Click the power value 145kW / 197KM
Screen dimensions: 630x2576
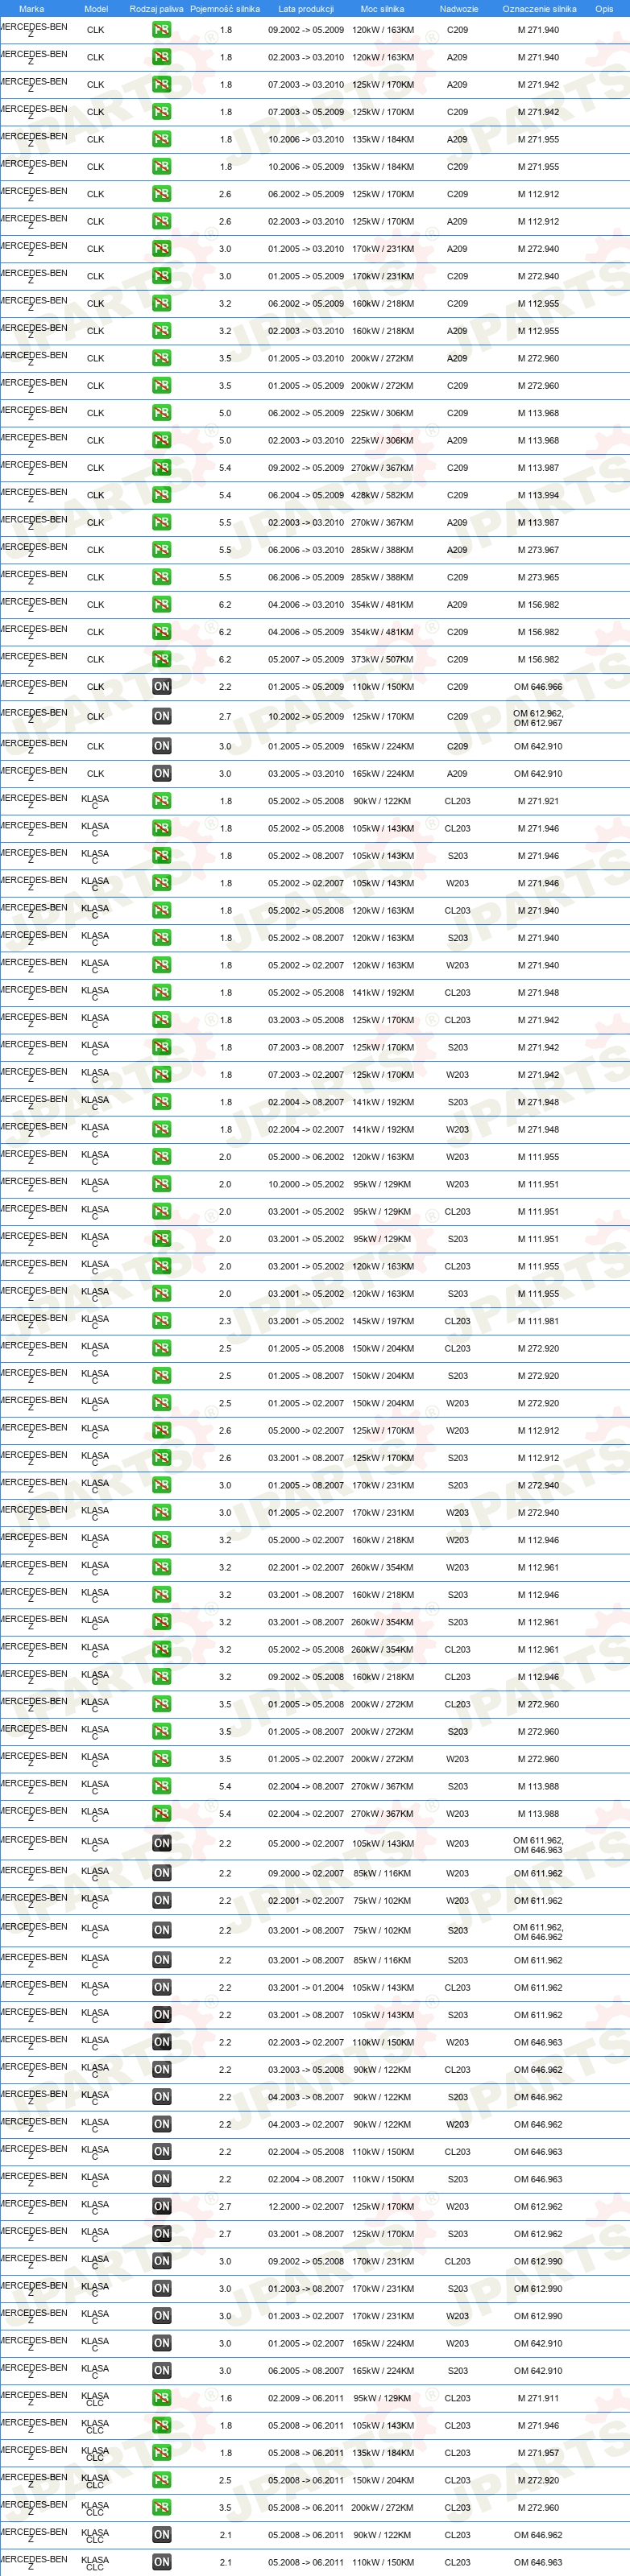[382, 1321]
